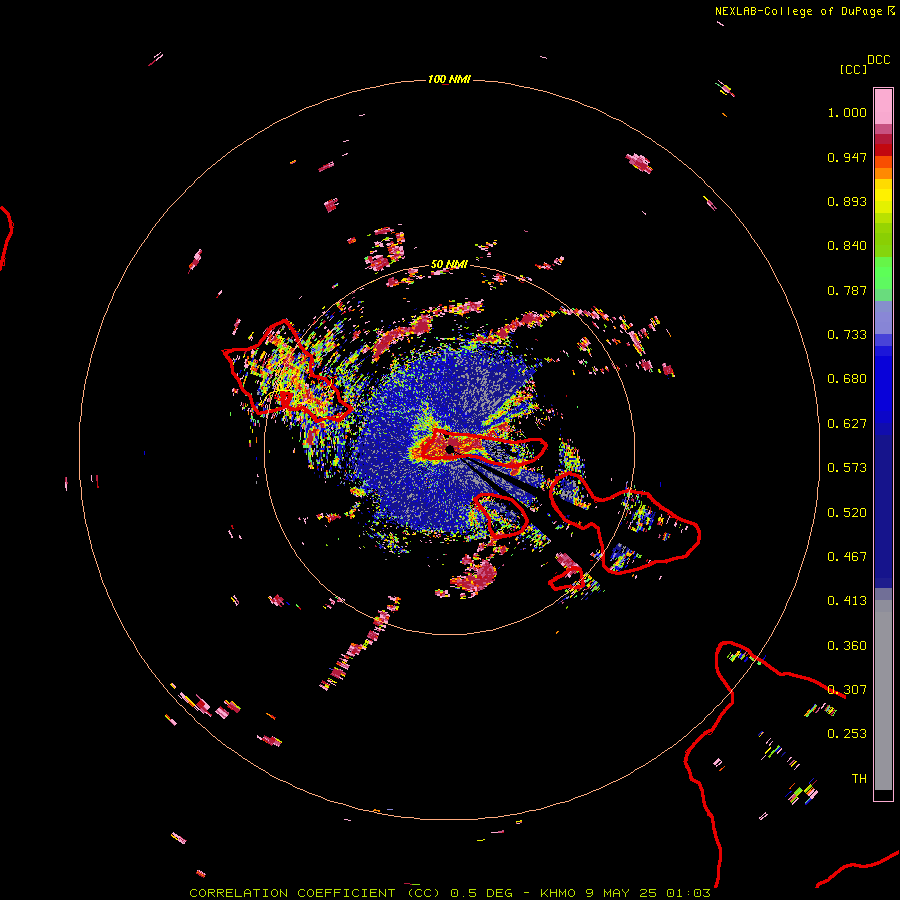Click the 0.467 value on the CC scale
The image size is (900, 900).
tap(847, 557)
